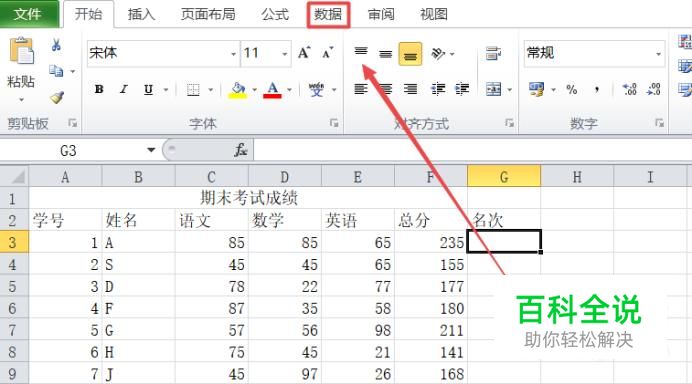Apply comma style
692x384 pixels.
click(597, 90)
